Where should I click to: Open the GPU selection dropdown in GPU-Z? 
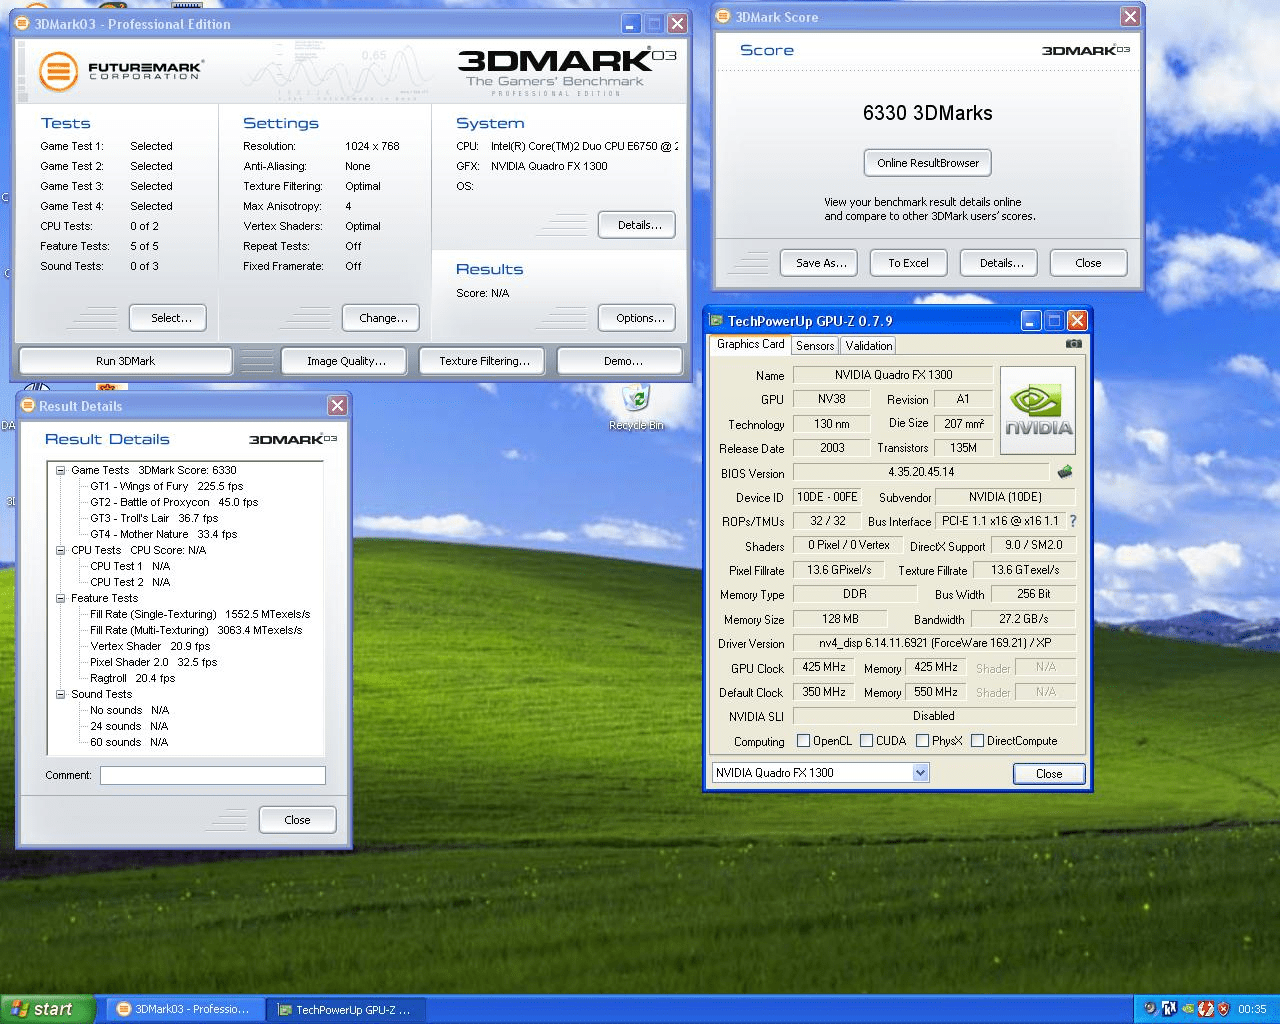pos(921,773)
